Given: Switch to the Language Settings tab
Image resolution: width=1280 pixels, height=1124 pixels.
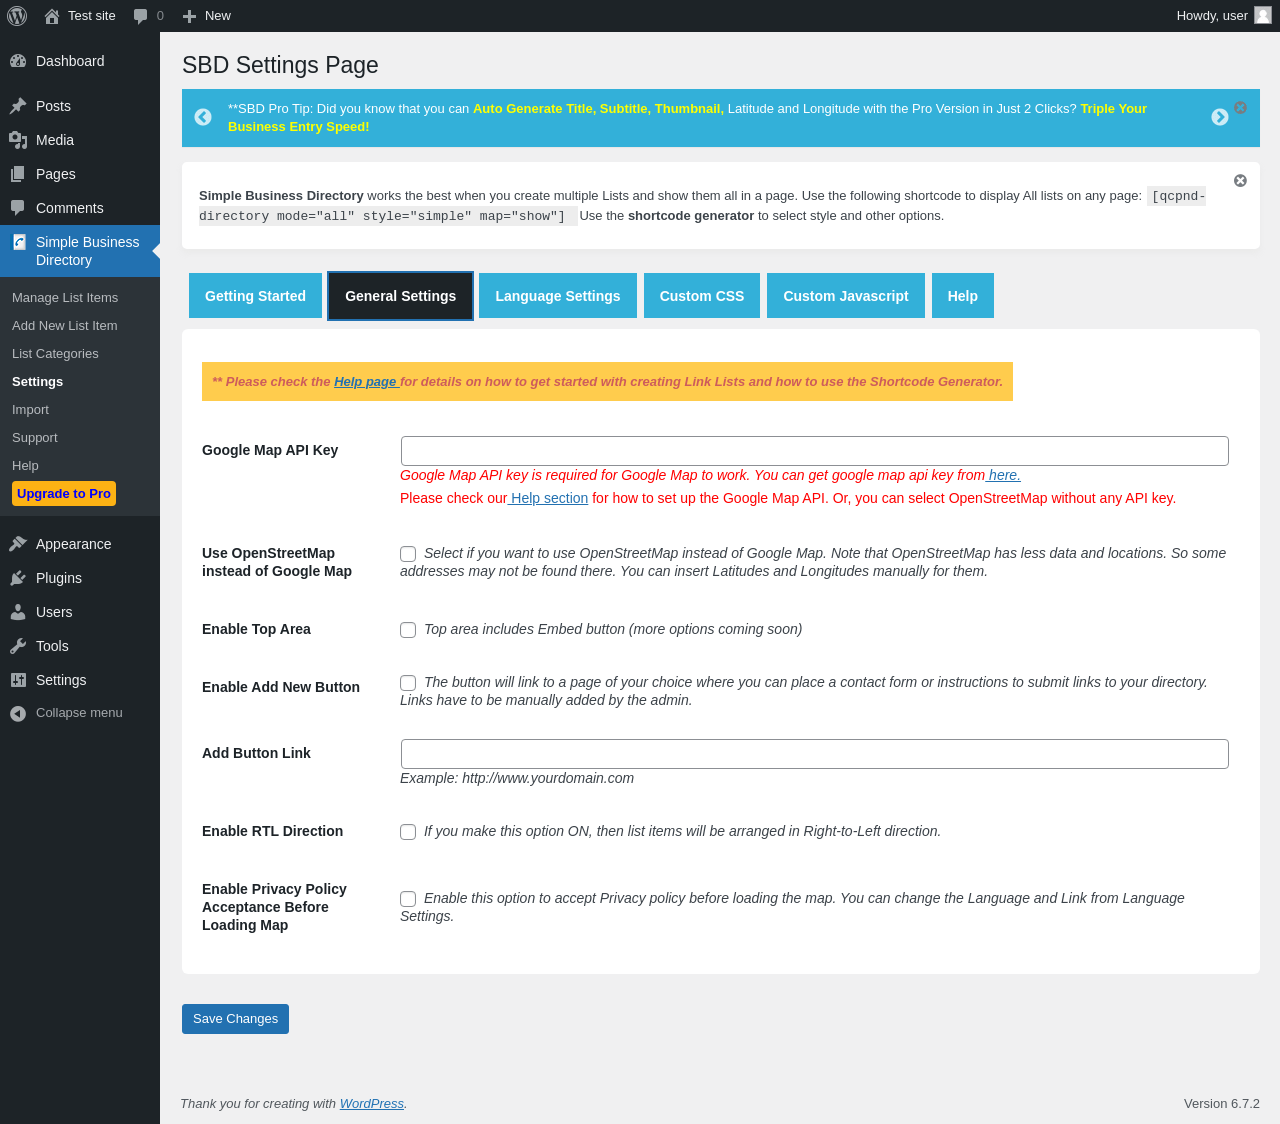Looking at the screenshot, I should pyautogui.click(x=558, y=296).
